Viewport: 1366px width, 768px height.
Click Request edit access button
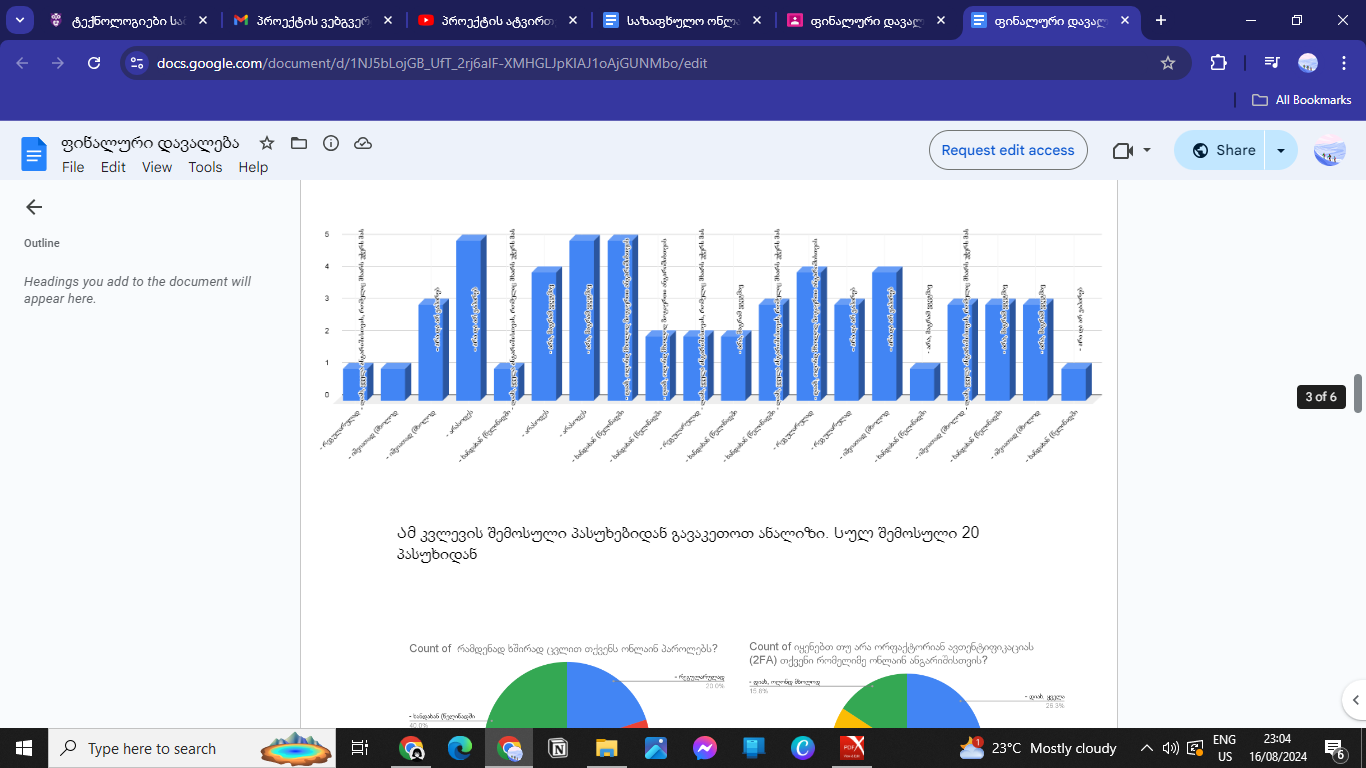coord(1008,150)
